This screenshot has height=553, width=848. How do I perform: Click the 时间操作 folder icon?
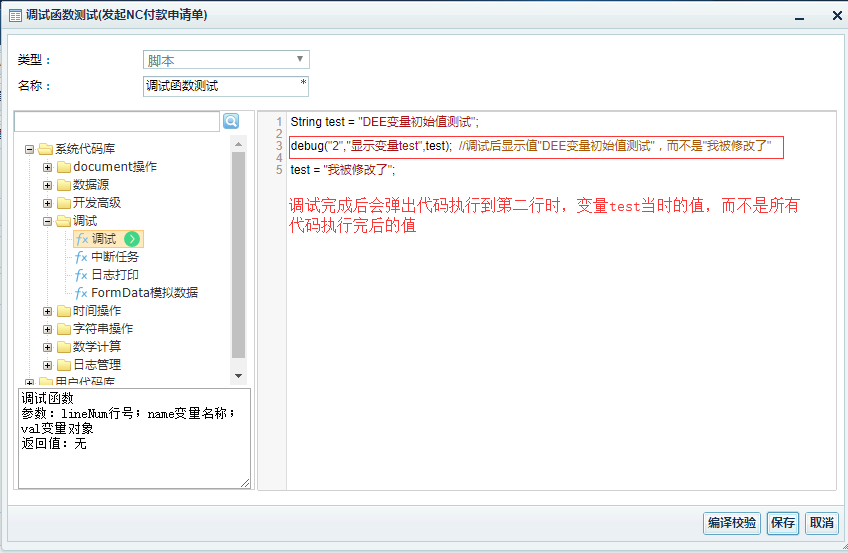coord(64,311)
